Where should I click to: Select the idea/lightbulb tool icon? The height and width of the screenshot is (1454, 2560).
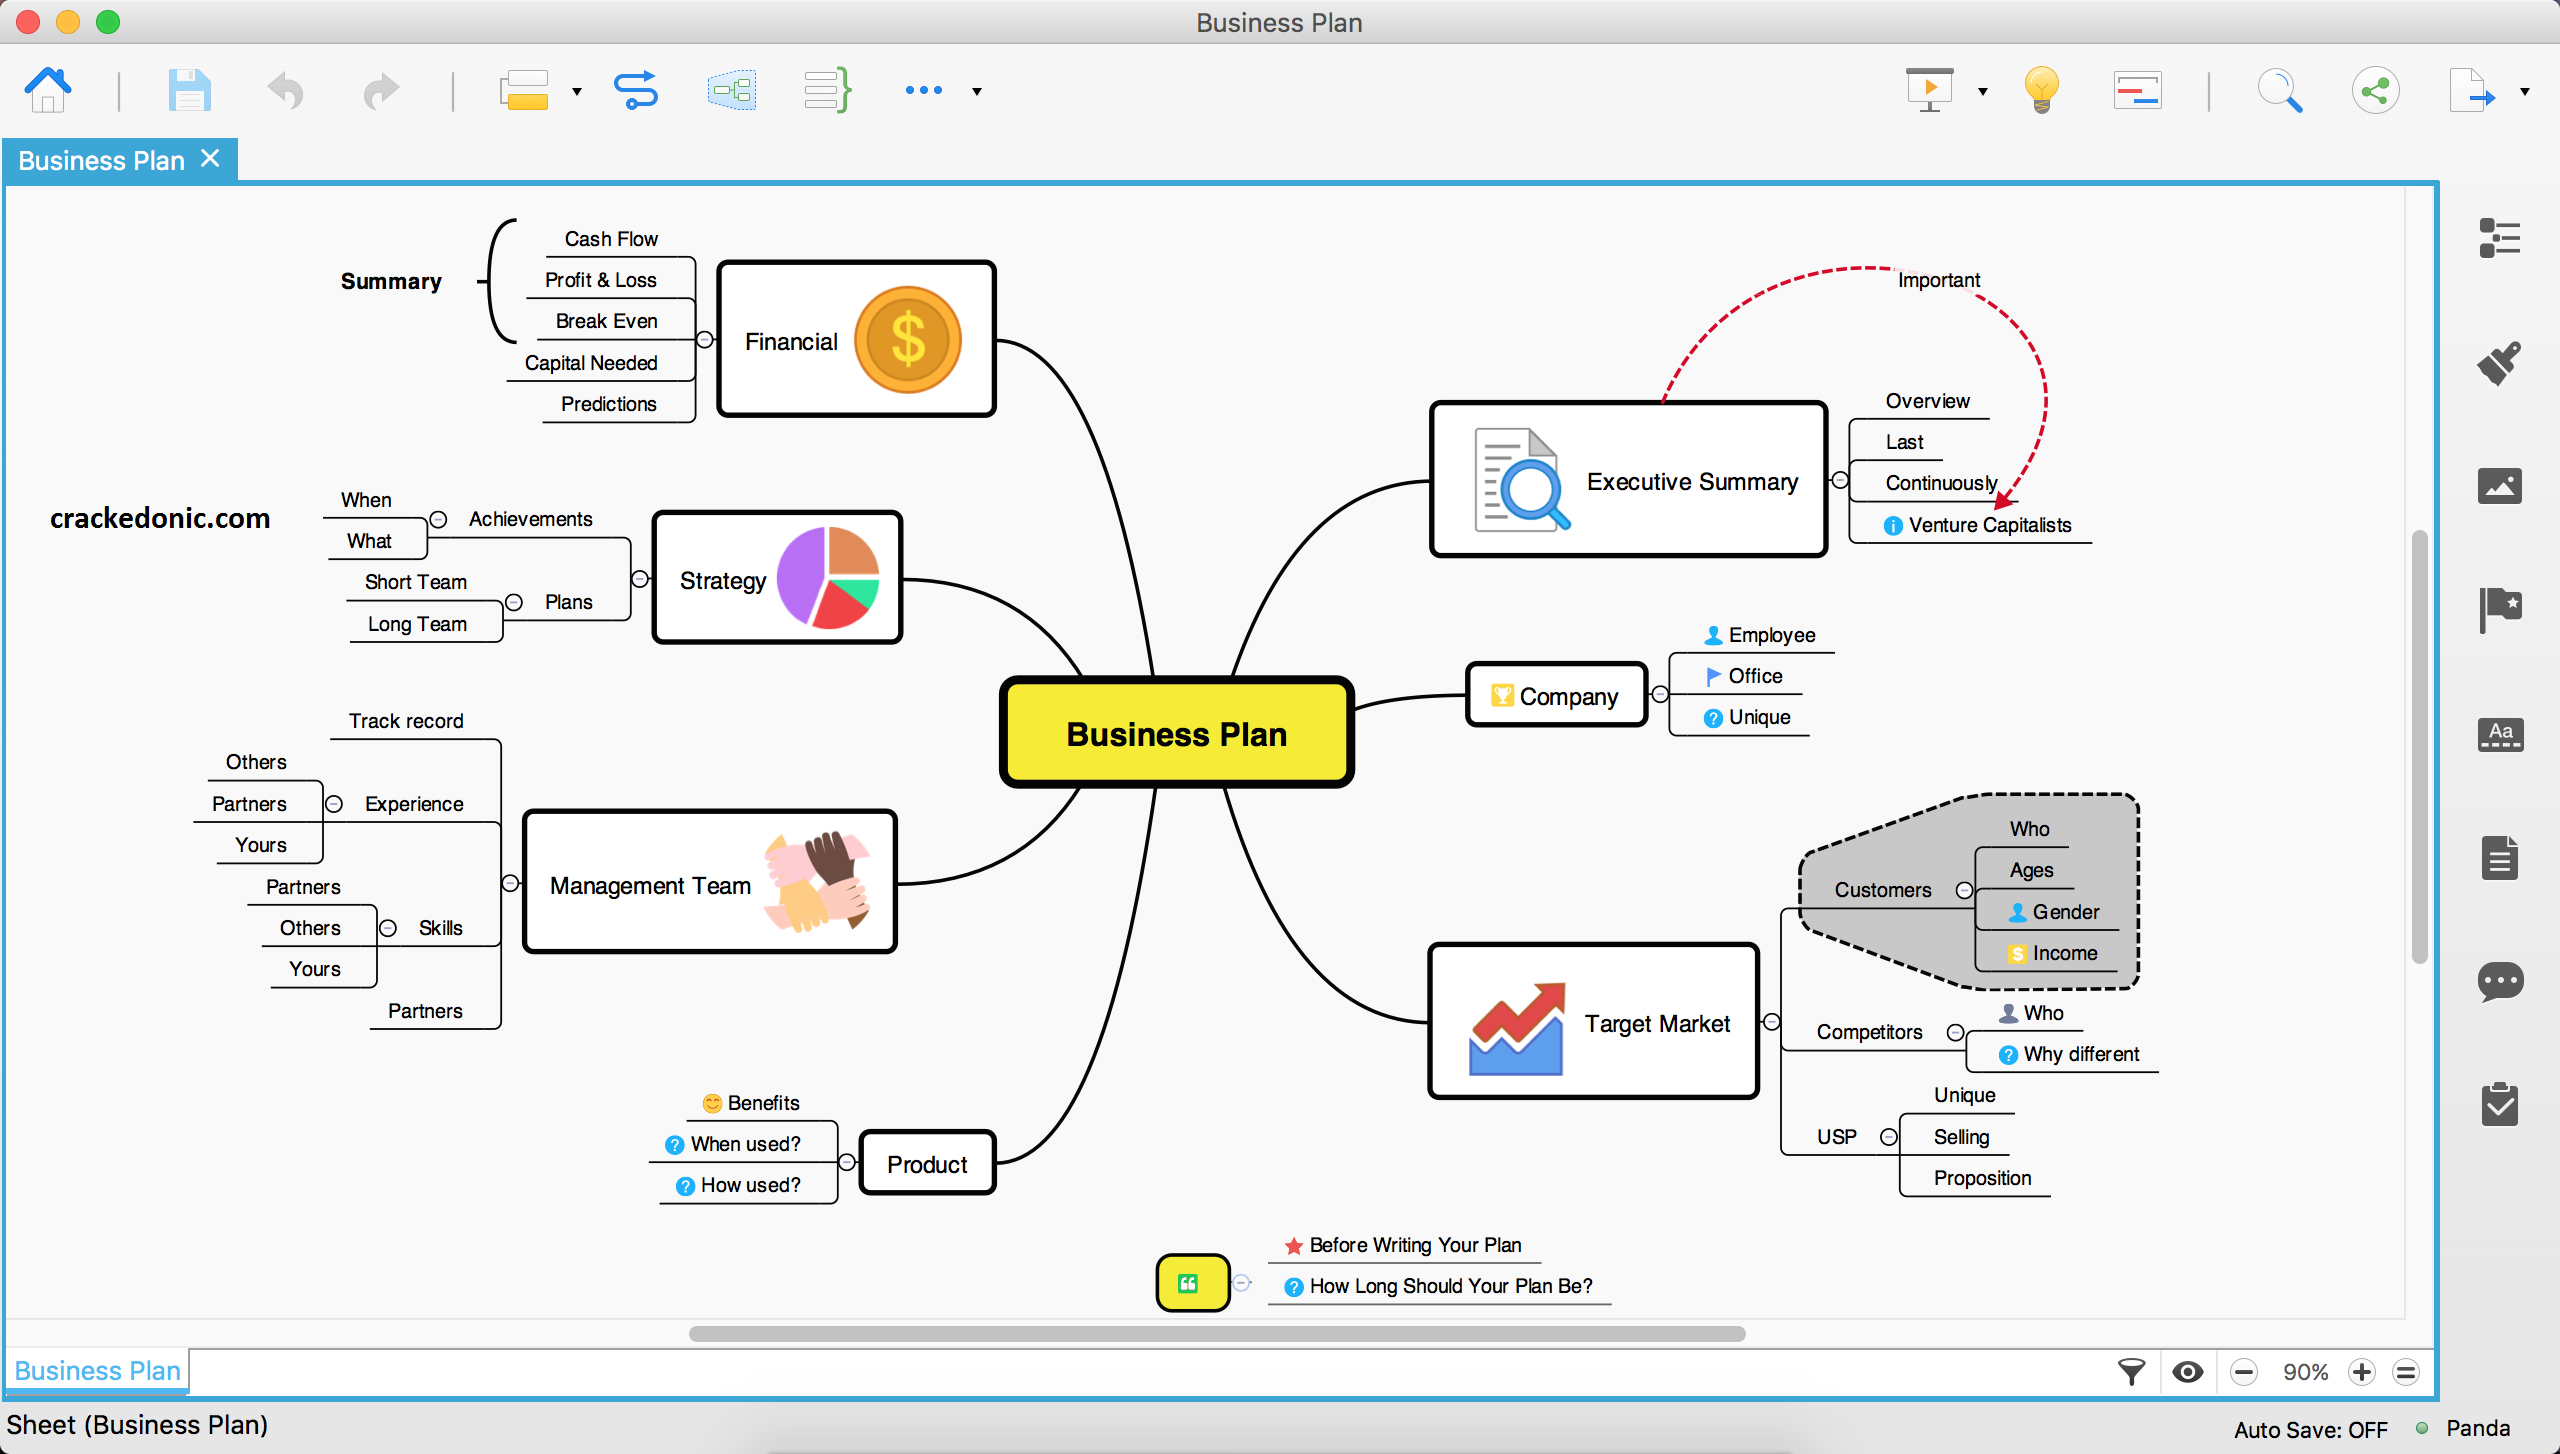coord(2043,91)
